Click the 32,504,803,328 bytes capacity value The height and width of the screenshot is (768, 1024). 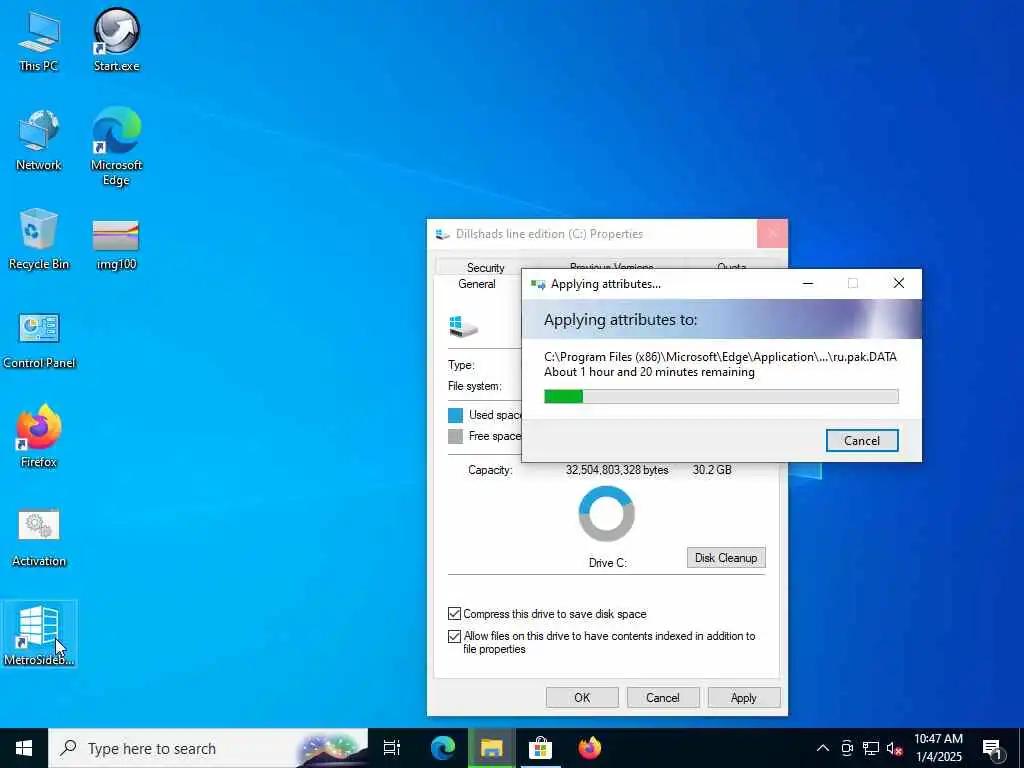point(617,470)
